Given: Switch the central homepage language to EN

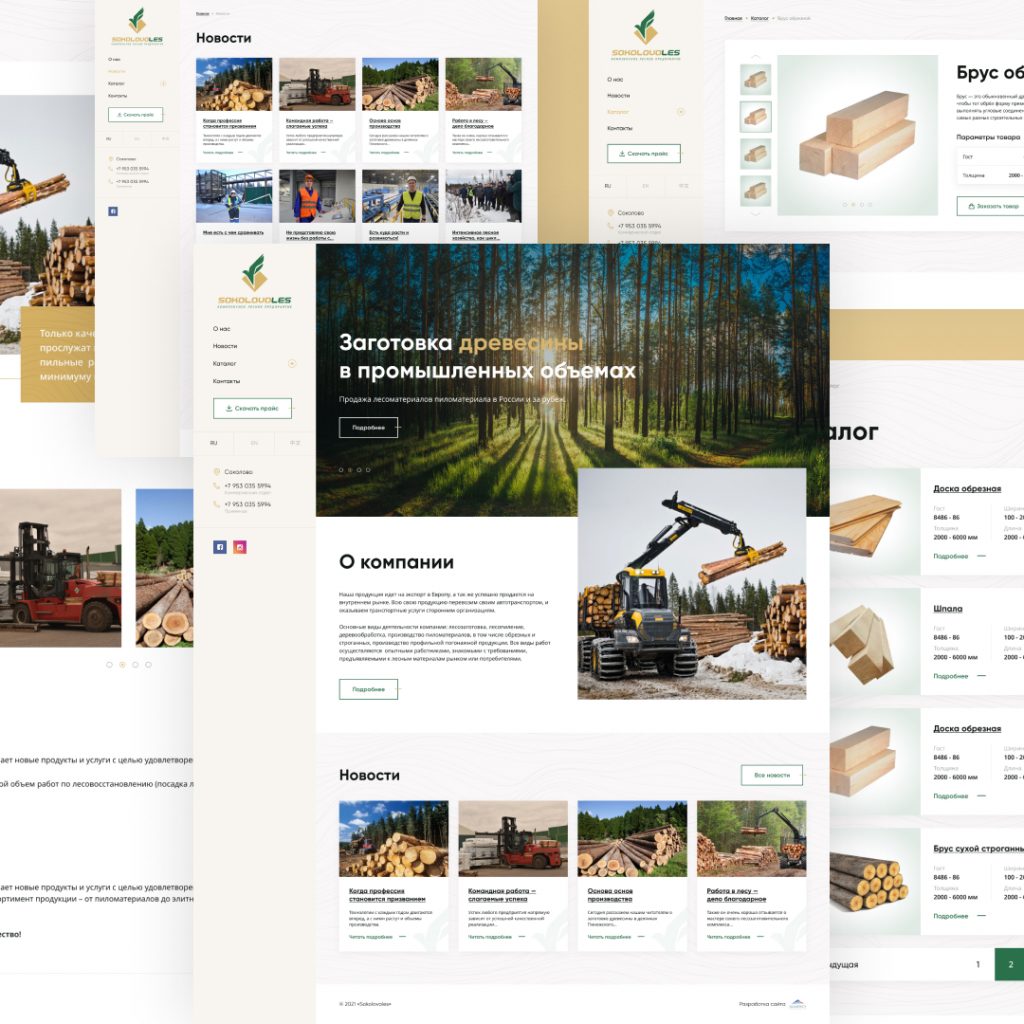Looking at the screenshot, I should pos(254,442).
